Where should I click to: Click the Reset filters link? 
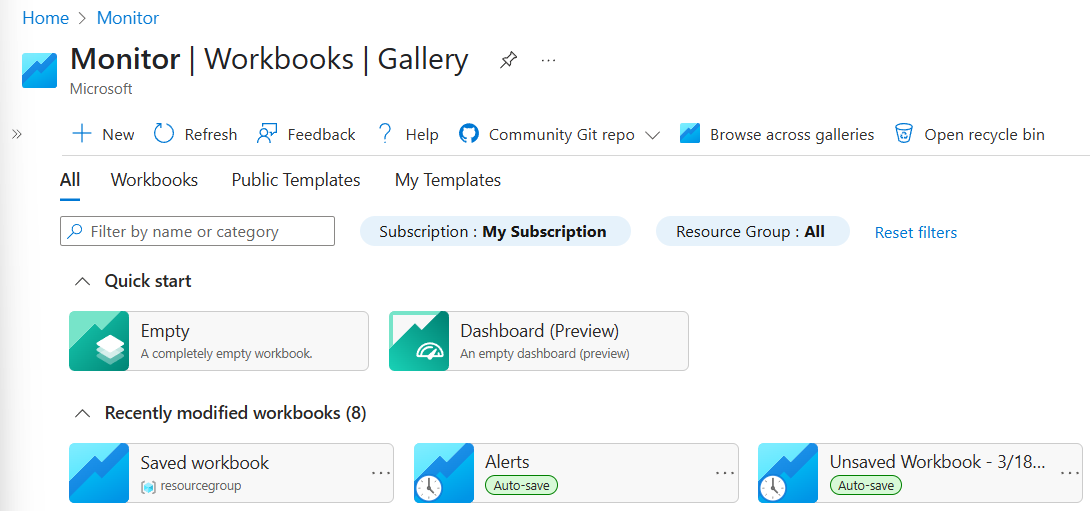915,232
